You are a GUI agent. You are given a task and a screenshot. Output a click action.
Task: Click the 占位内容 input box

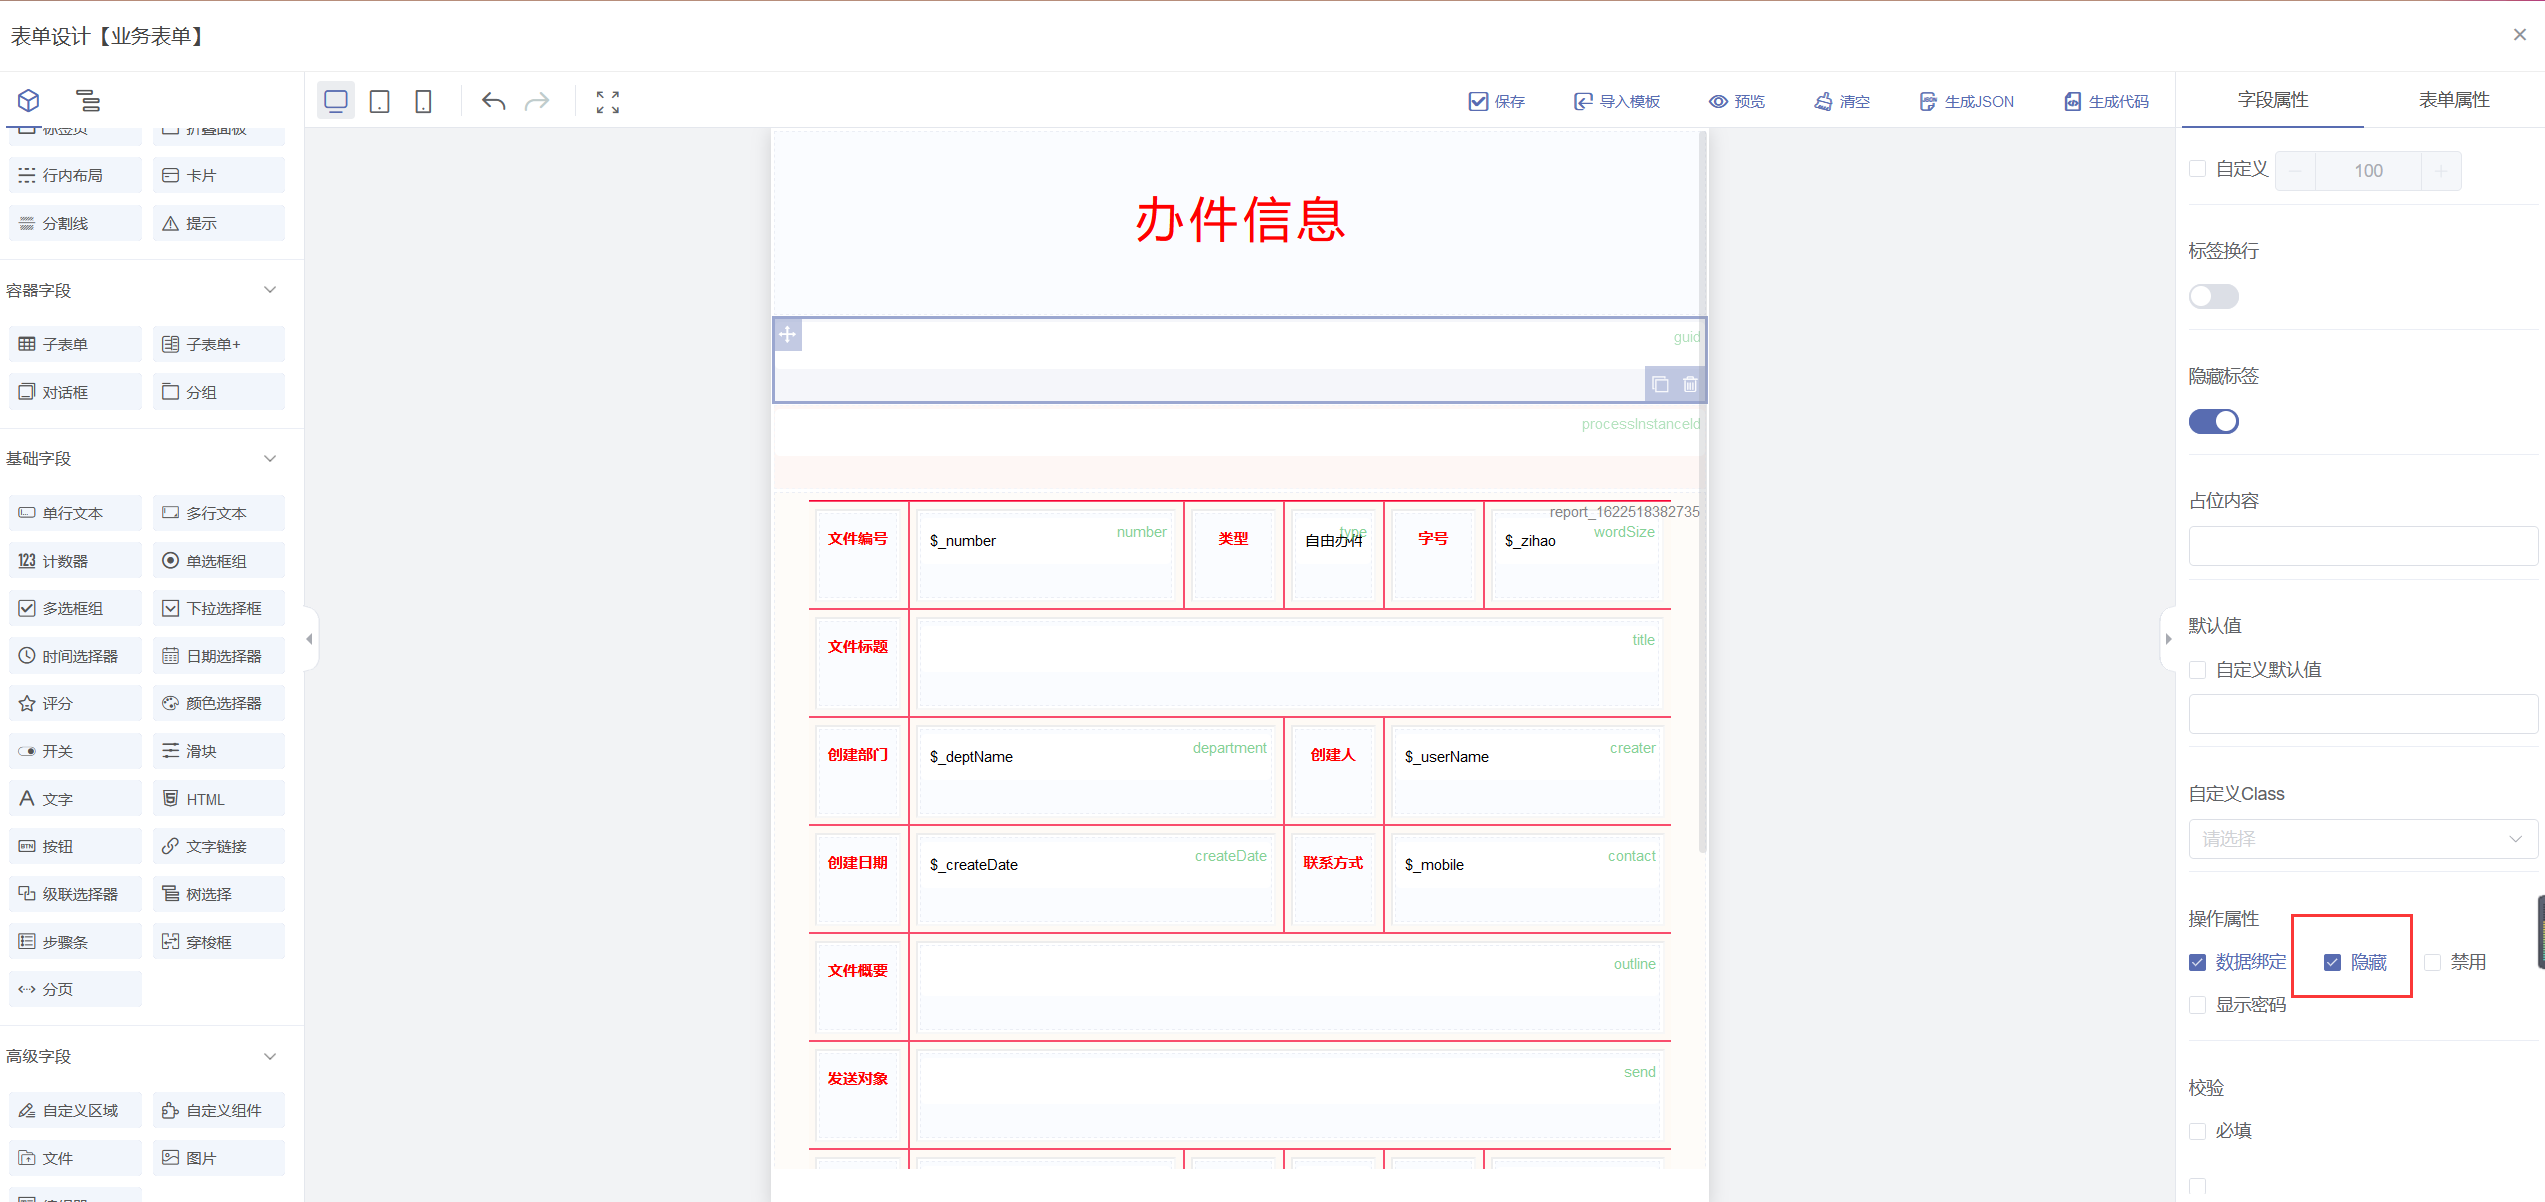(2363, 546)
